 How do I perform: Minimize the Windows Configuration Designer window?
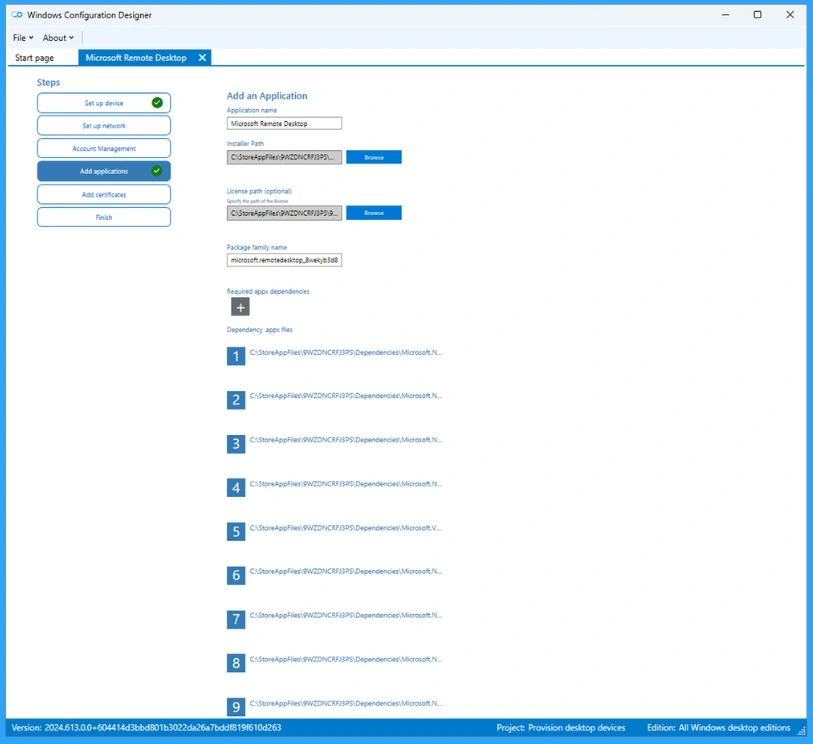click(x=725, y=15)
